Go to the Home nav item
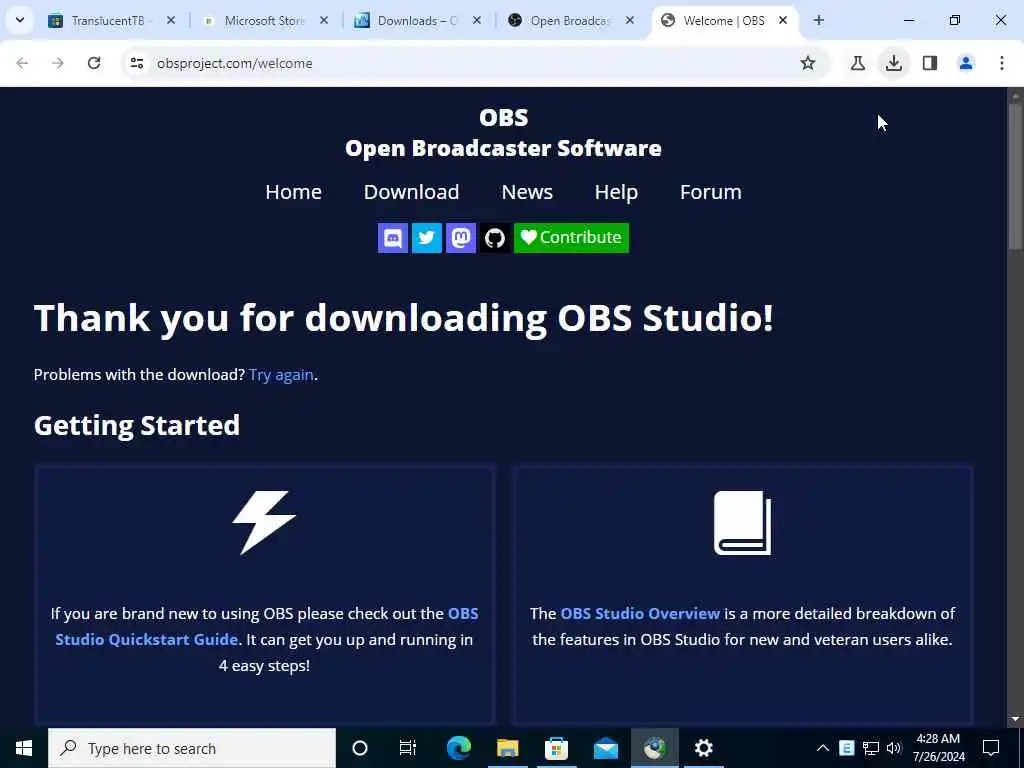Screen dimensions: 1024x768 [x=293, y=192]
